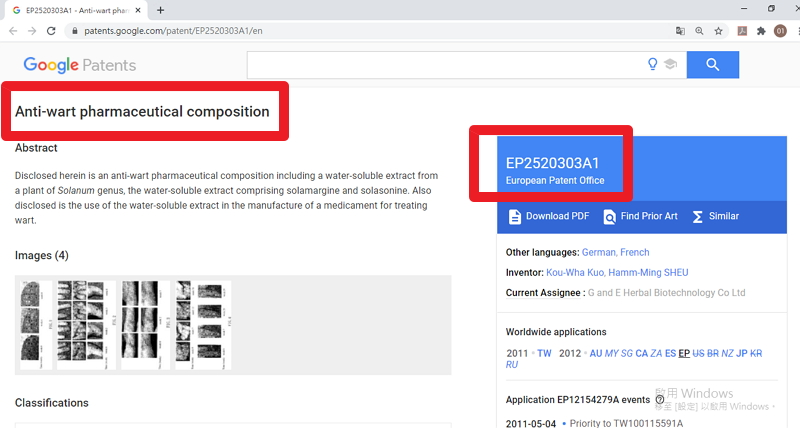Click the Google Patents logo
This screenshot has height=428, width=800.
(x=80, y=65)
